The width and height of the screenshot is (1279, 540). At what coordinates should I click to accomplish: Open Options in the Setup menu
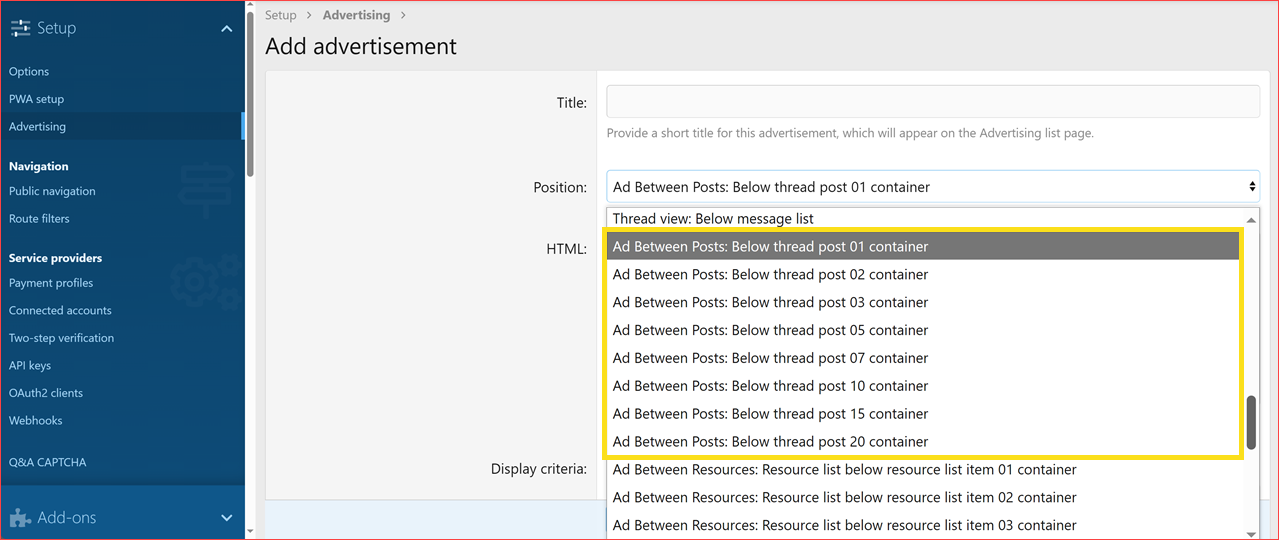29,72
